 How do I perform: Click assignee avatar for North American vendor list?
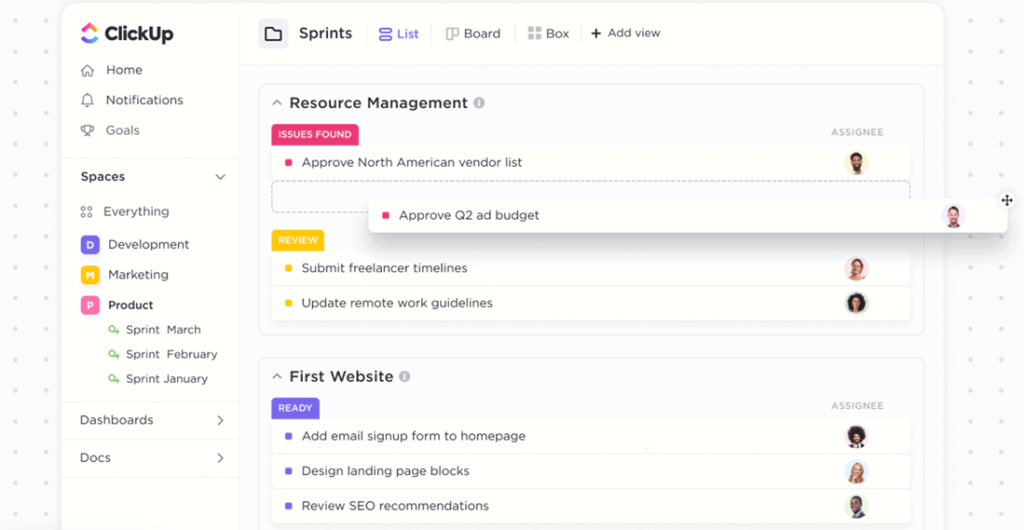856,163
